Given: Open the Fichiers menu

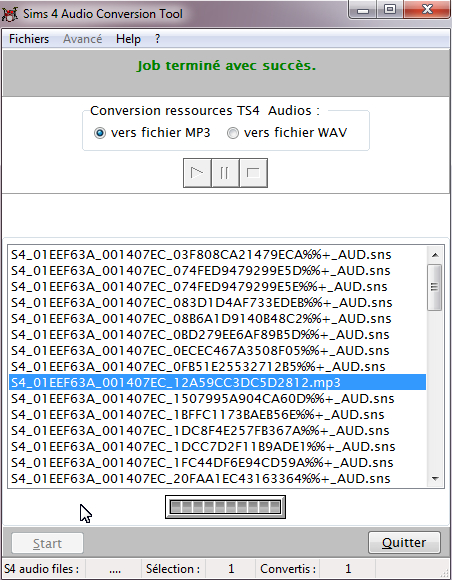Looking at the screenshot, I should pyautogui.click(x=29, y=39).
